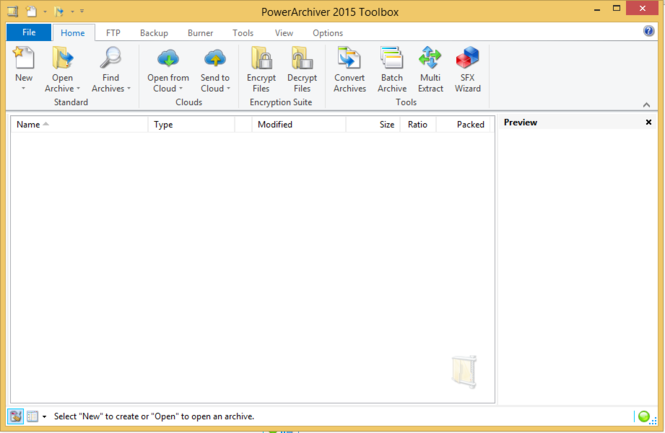Sort by the Packed column header
This screenshot has height=433, width=665.
(463, 124)
